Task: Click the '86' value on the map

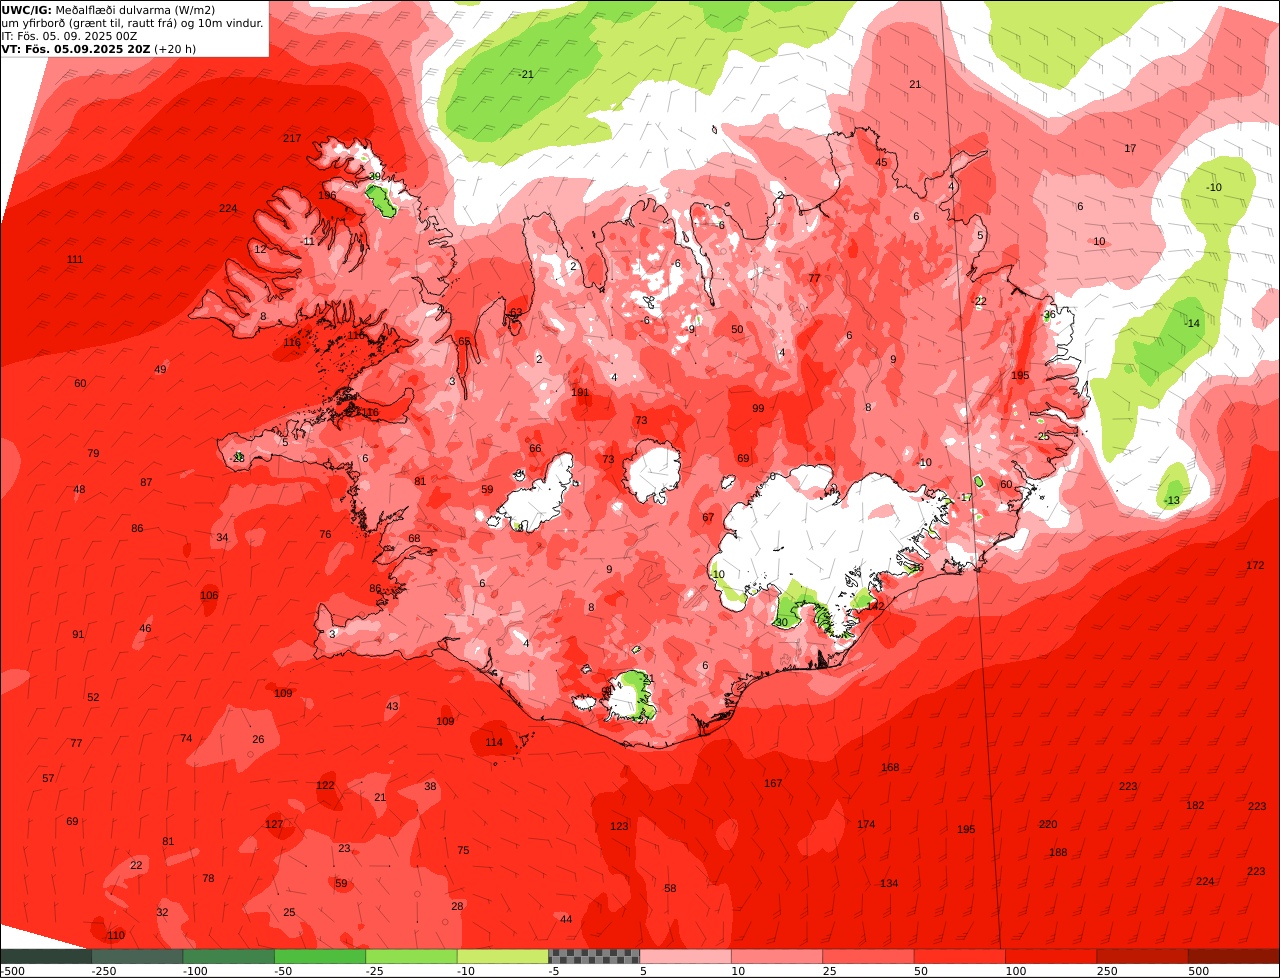Action: coord(137,528)
